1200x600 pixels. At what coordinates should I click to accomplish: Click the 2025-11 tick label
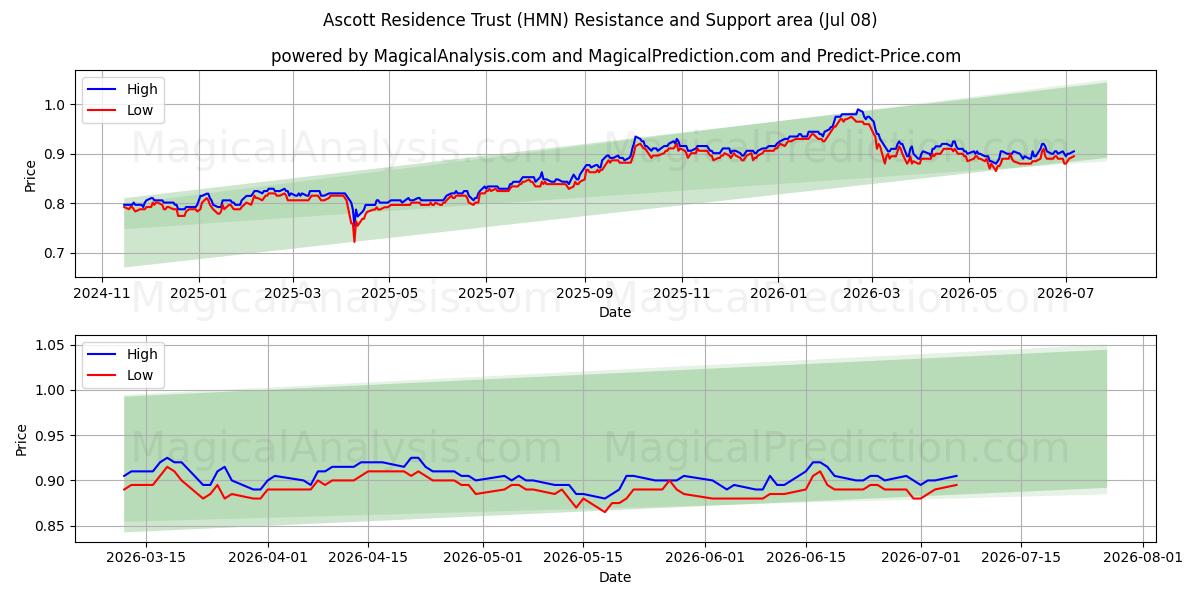click(x=682, y=293)
